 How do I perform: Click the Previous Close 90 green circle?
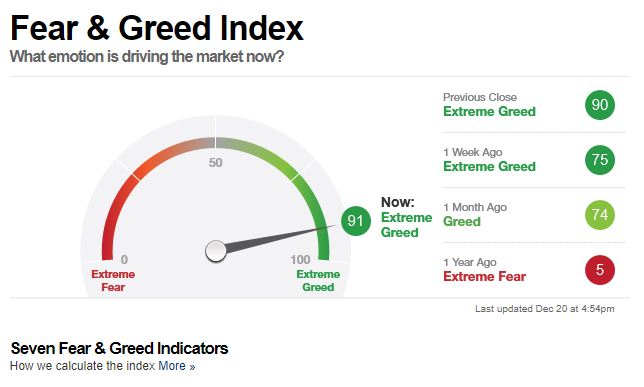[600, 105]
